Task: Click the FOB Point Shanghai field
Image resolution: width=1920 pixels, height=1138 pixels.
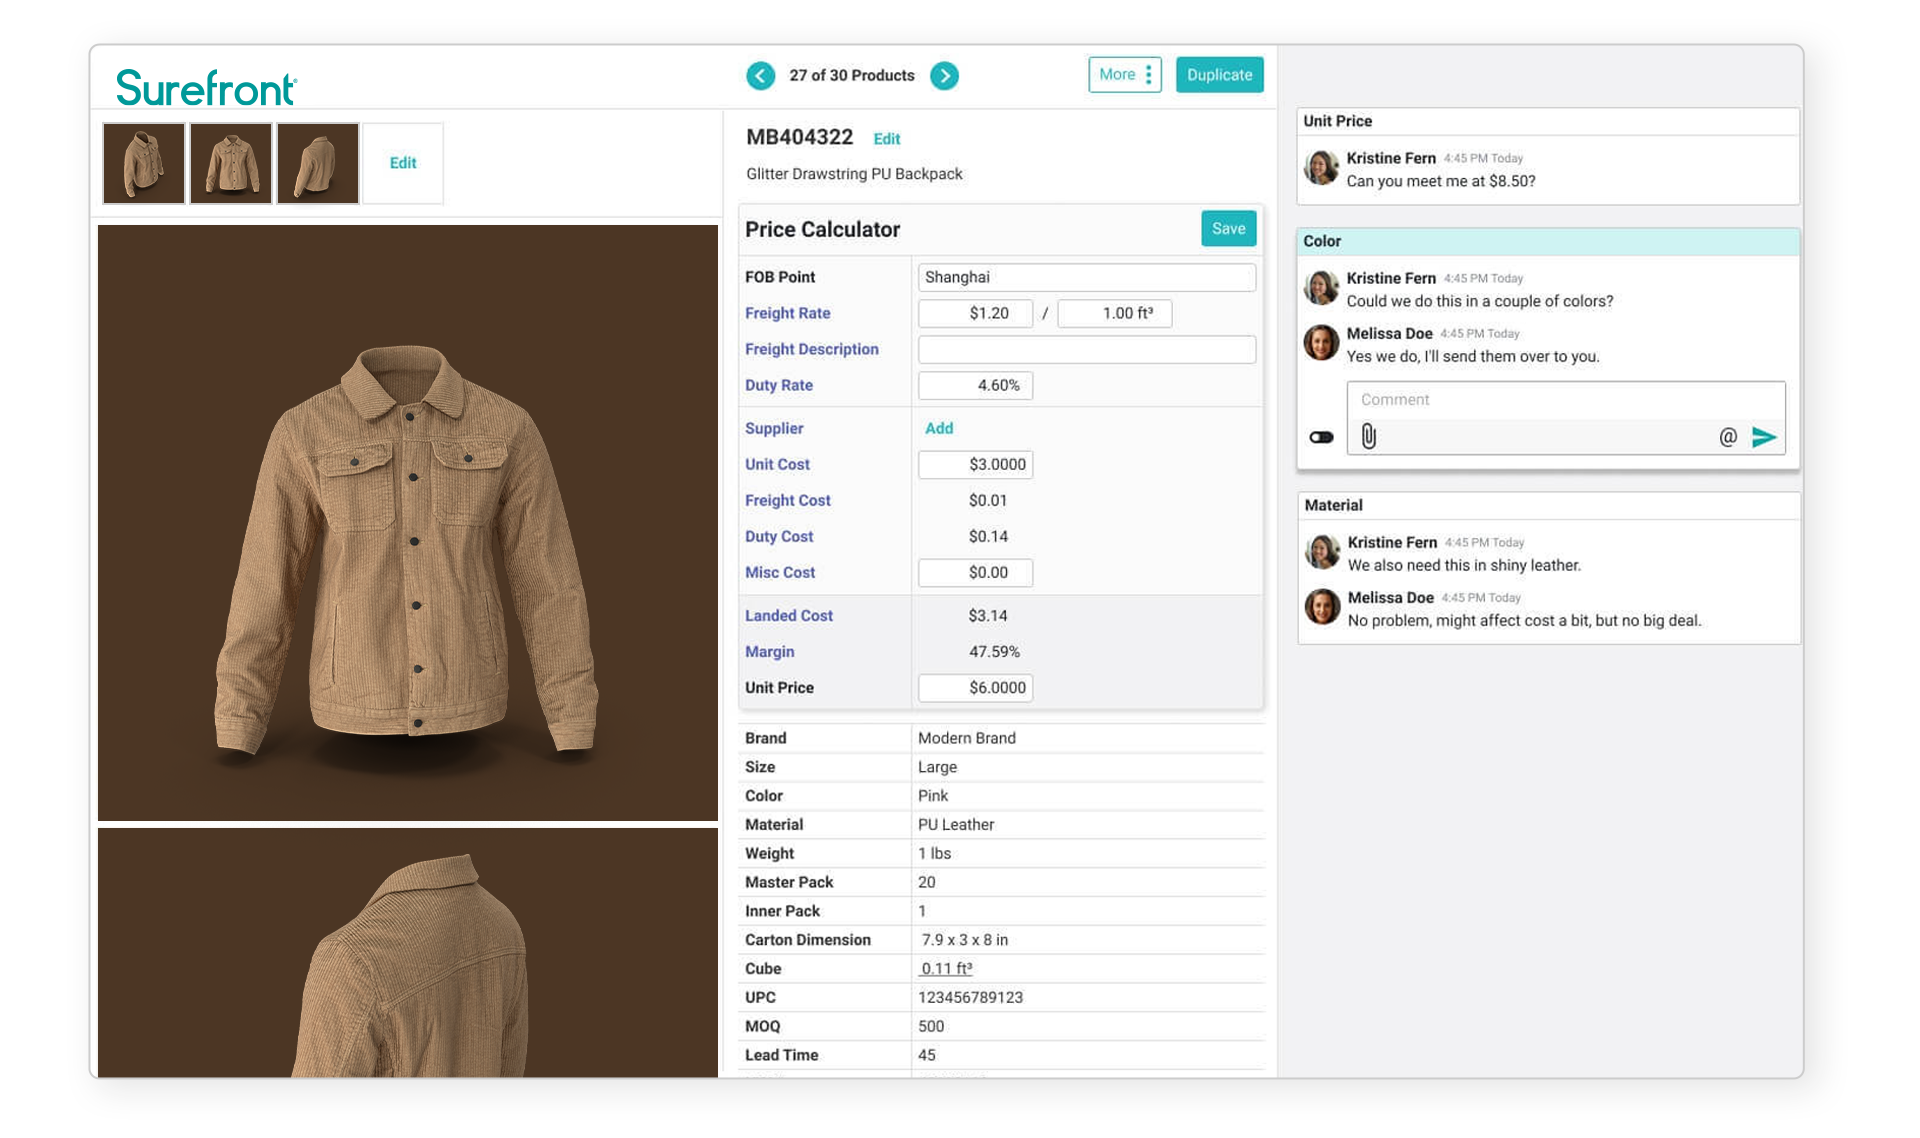Action: click(x=1087, y=277)
